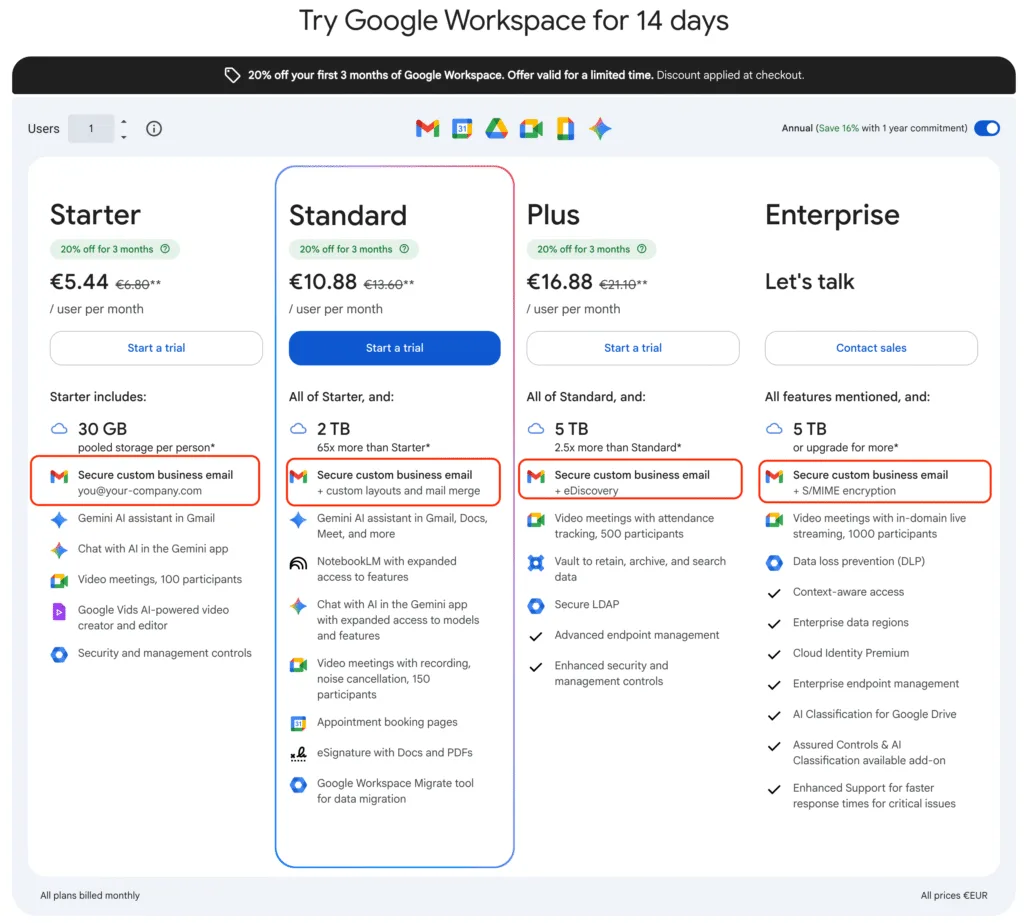Increment the Users count with the up arrow
The image size is (1024, 923).
(x=122, y=123)
